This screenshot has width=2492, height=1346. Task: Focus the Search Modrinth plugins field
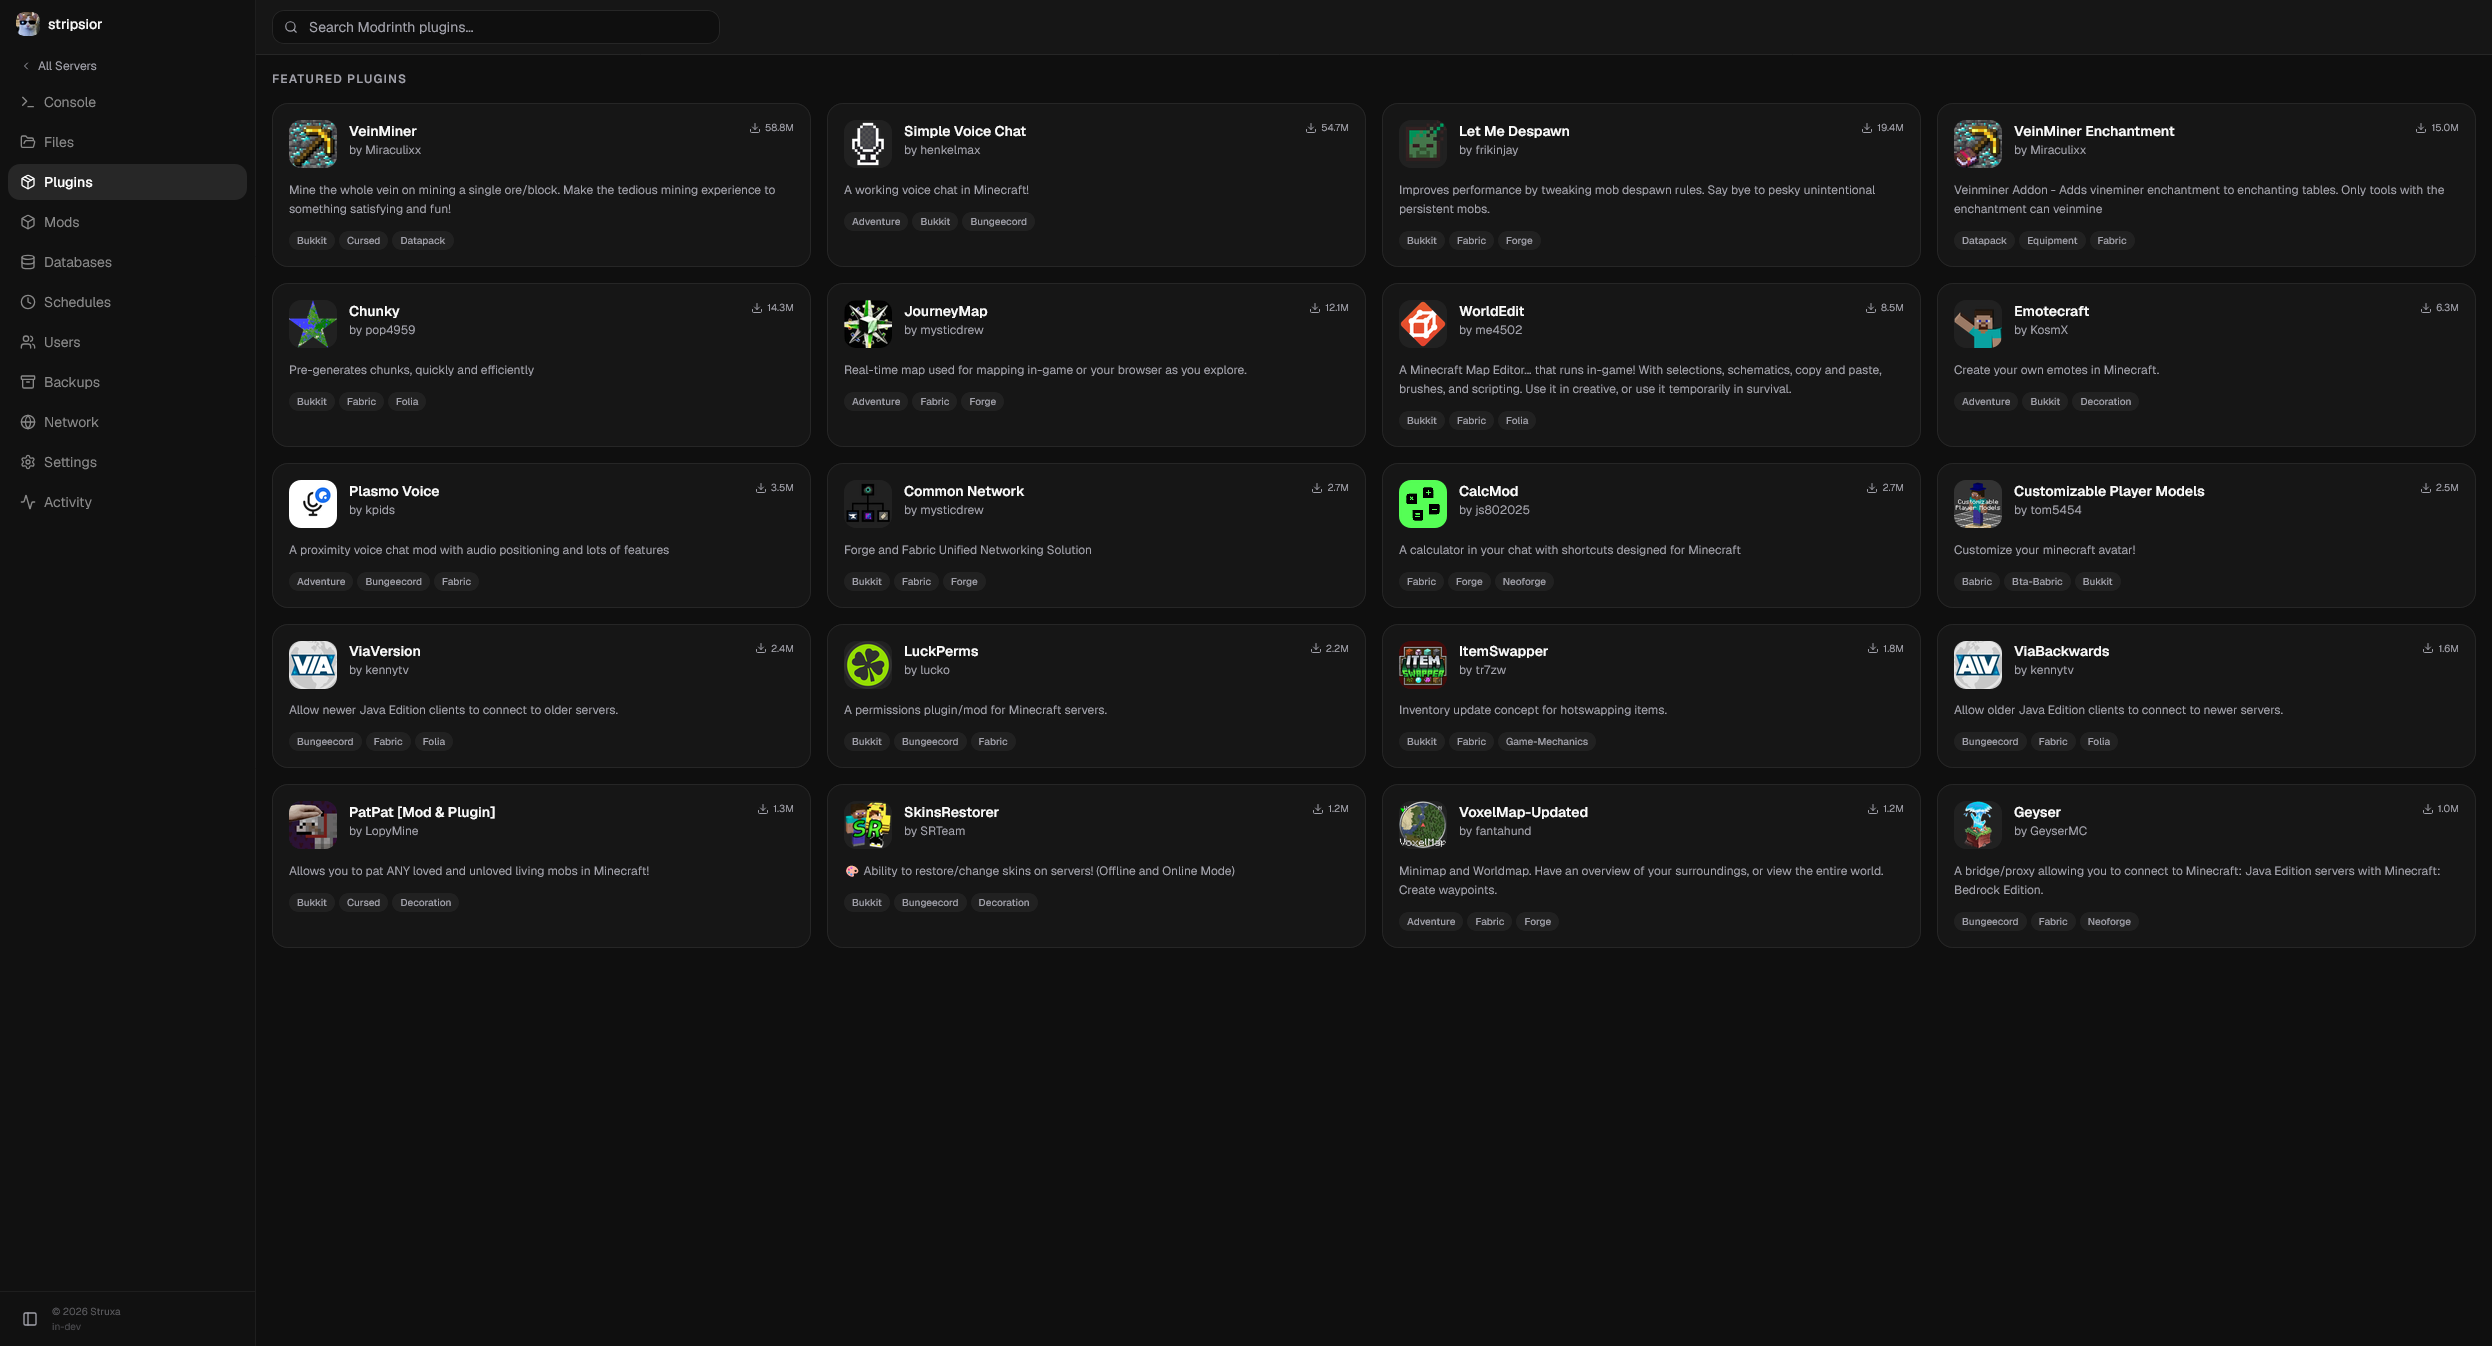click(496, 27)
